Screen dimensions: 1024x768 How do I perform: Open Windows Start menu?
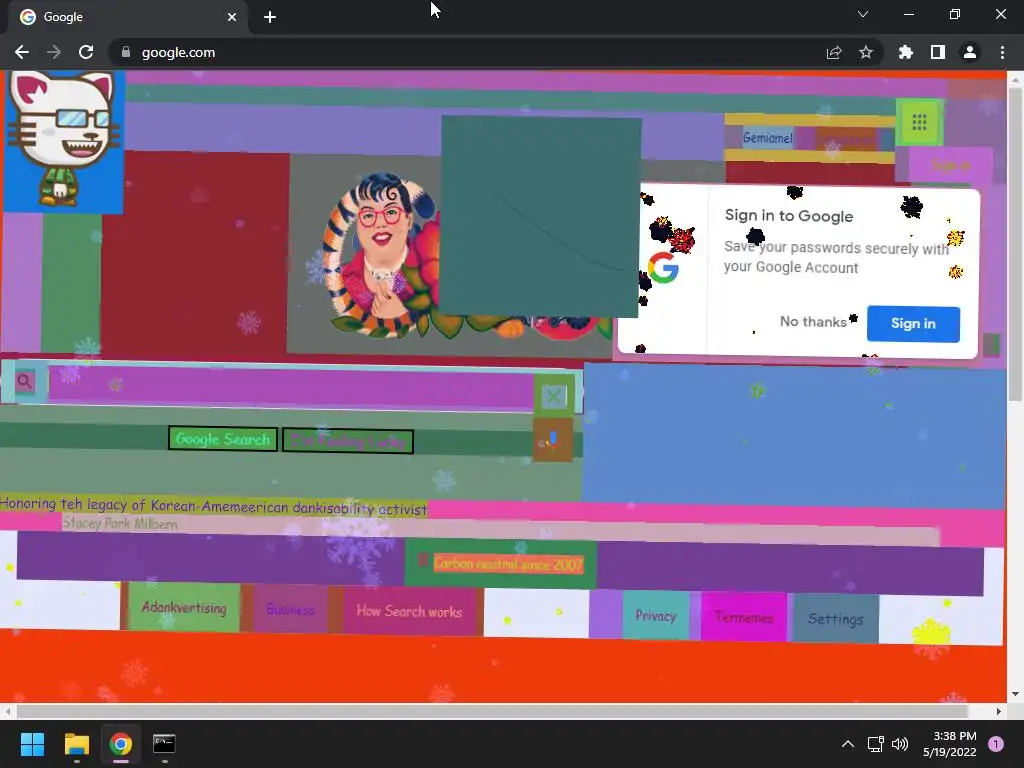32,744
